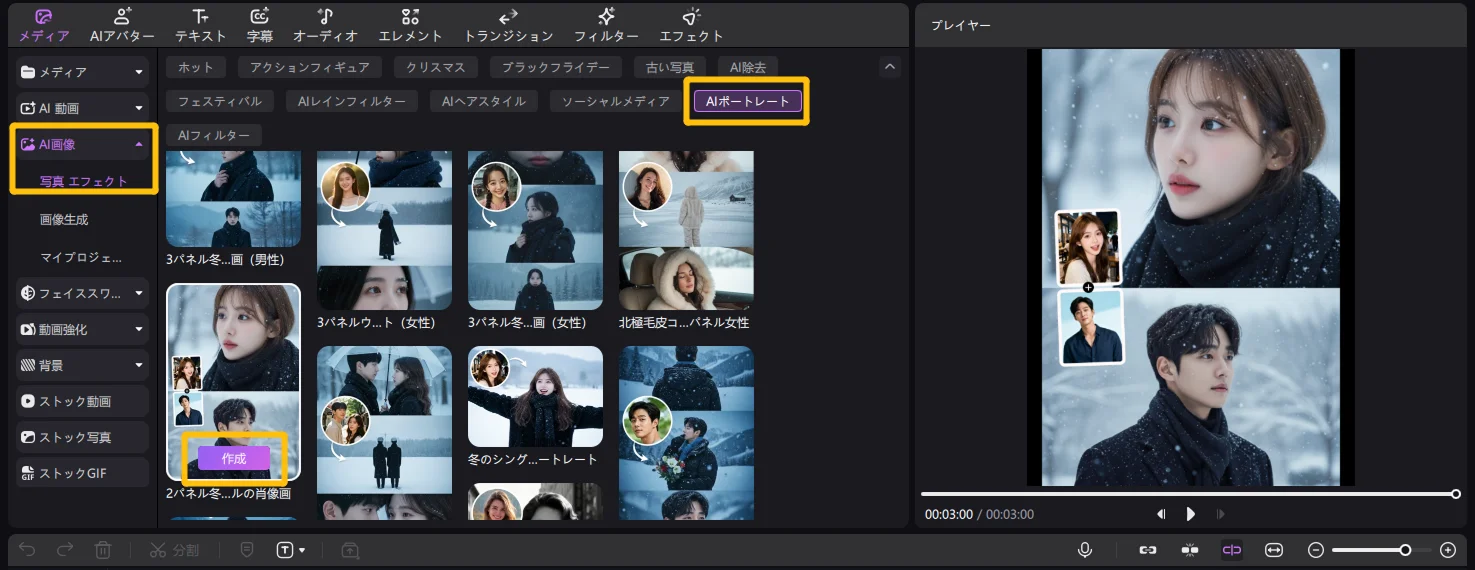Collapse the AI画像 sidebar section
Image resolution: width=1475 pixels, height=570 pixels.
[x=82, y=144]
